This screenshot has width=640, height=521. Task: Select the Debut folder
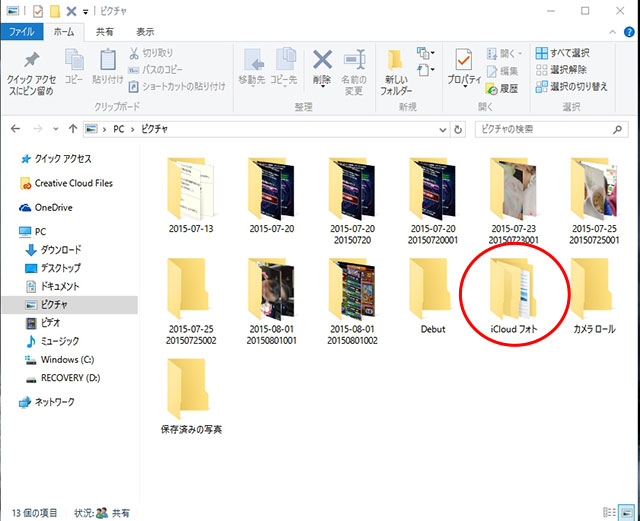tap(433, 296)
